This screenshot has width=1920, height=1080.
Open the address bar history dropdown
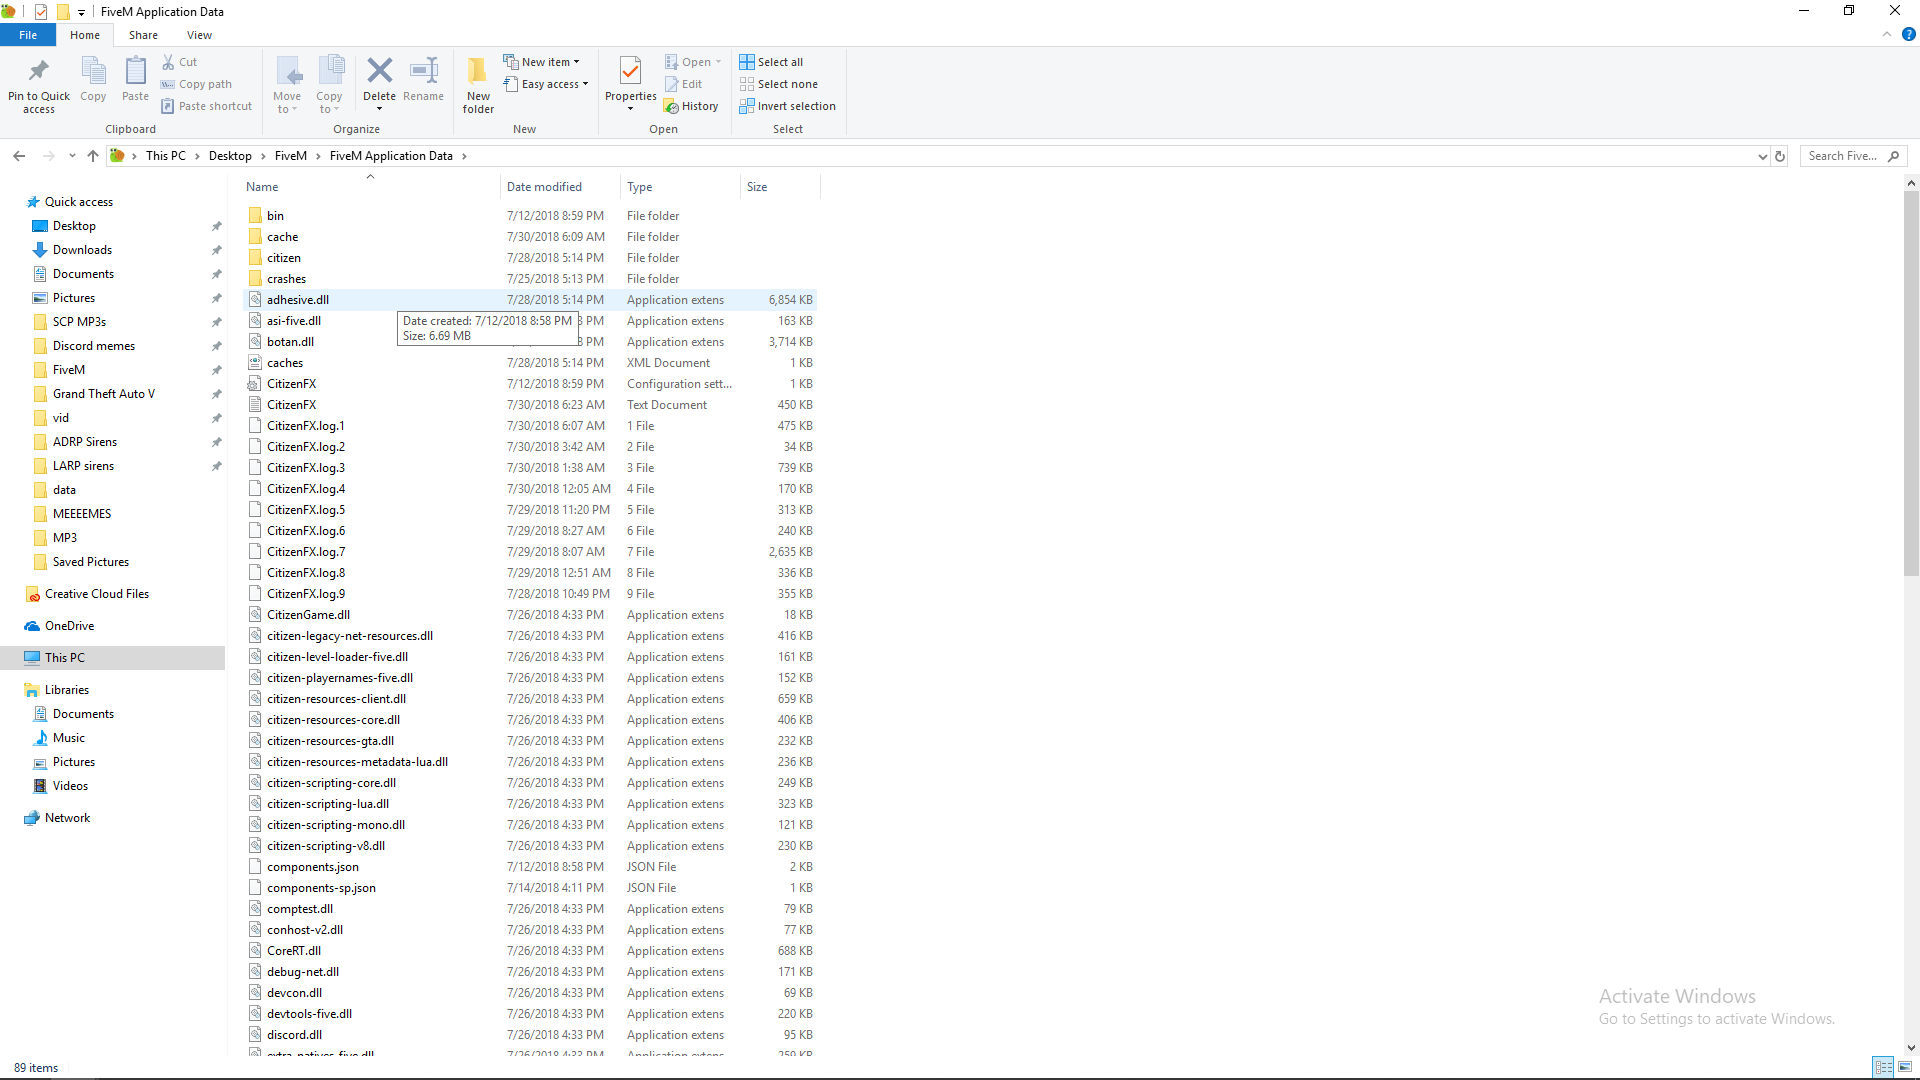click(x=1762, y=156)
